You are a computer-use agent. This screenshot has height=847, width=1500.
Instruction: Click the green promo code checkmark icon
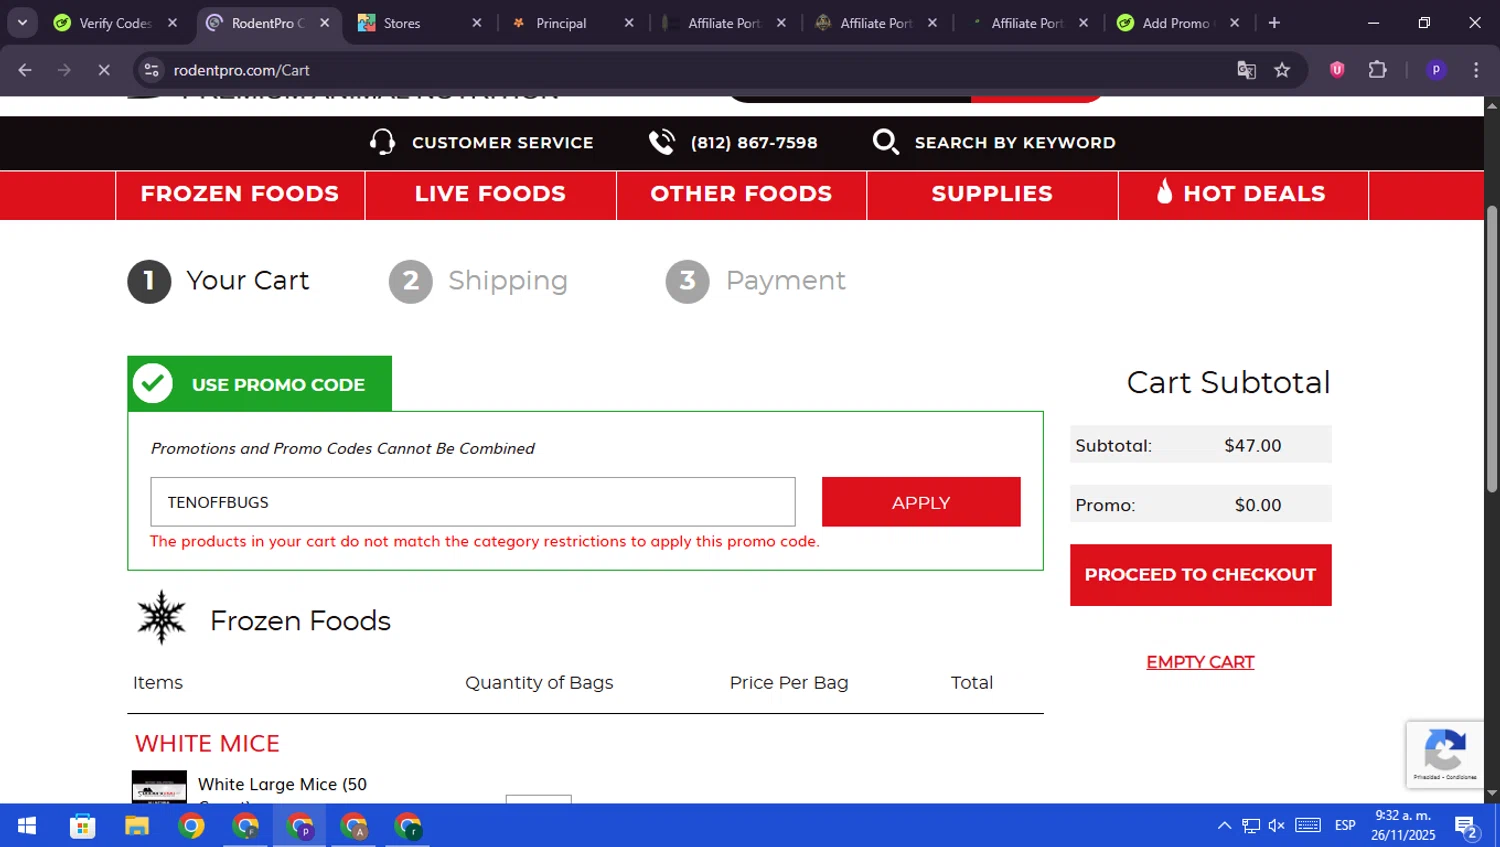[153, 383]
